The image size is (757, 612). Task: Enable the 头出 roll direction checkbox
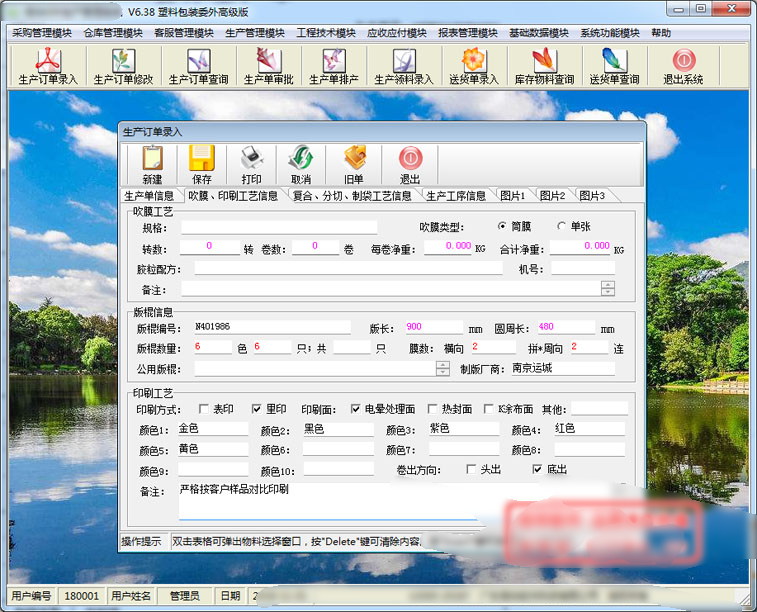tap(471, 469)
